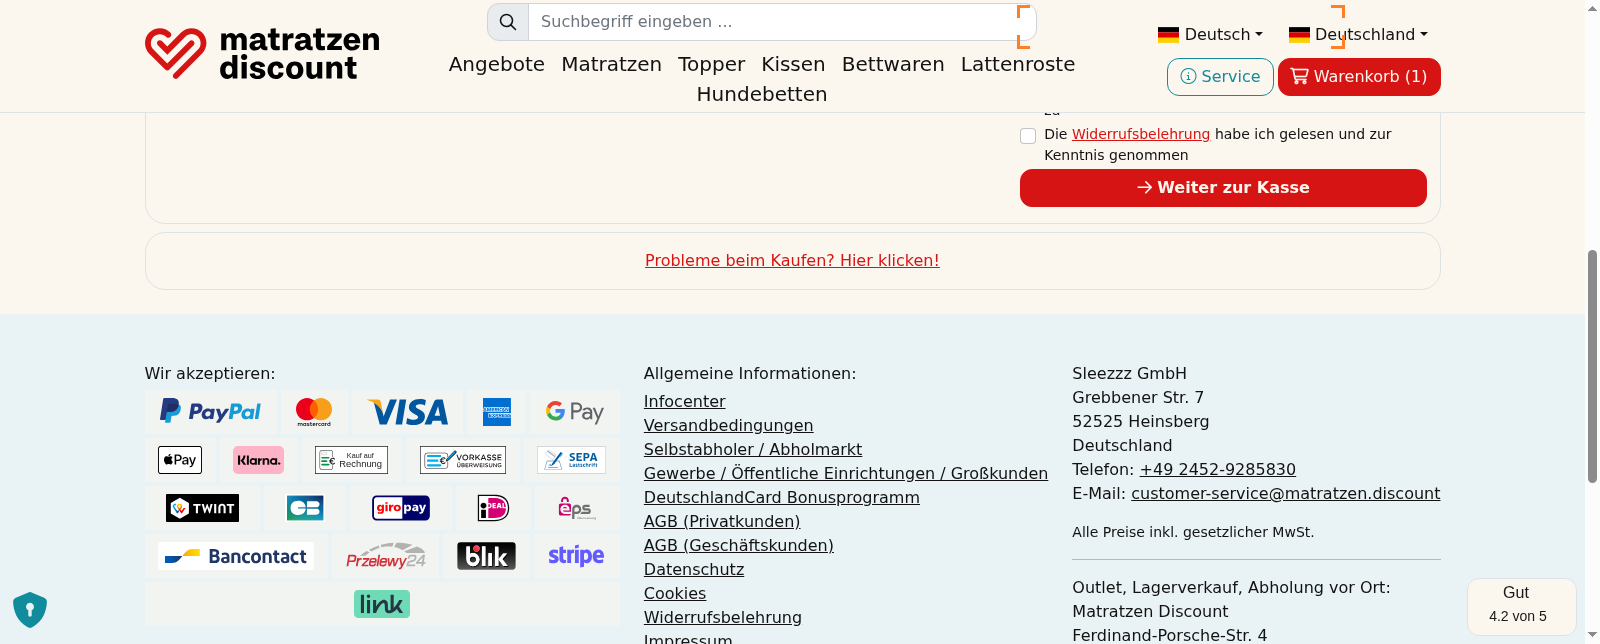This screenshot has width=1600, height=644.
Task: Click the Alle Preise inkl. gesetzlicher MwSt. text
Action: tap(1193, 532)
